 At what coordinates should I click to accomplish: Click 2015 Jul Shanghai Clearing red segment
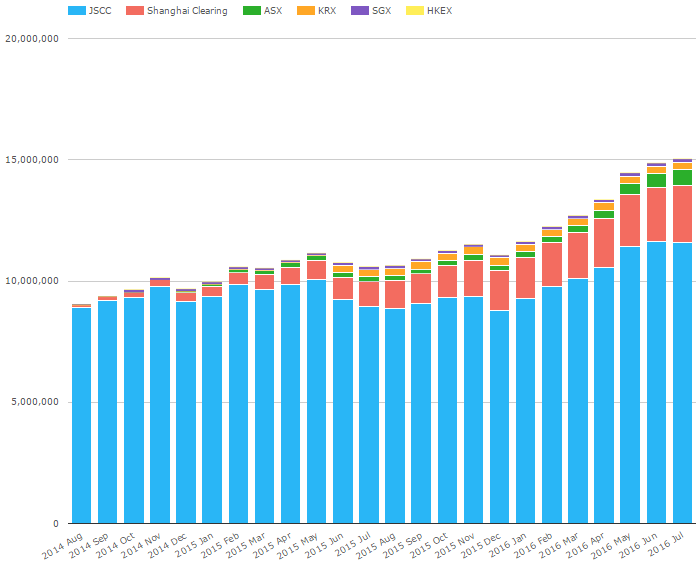click(x=369, y=294)
